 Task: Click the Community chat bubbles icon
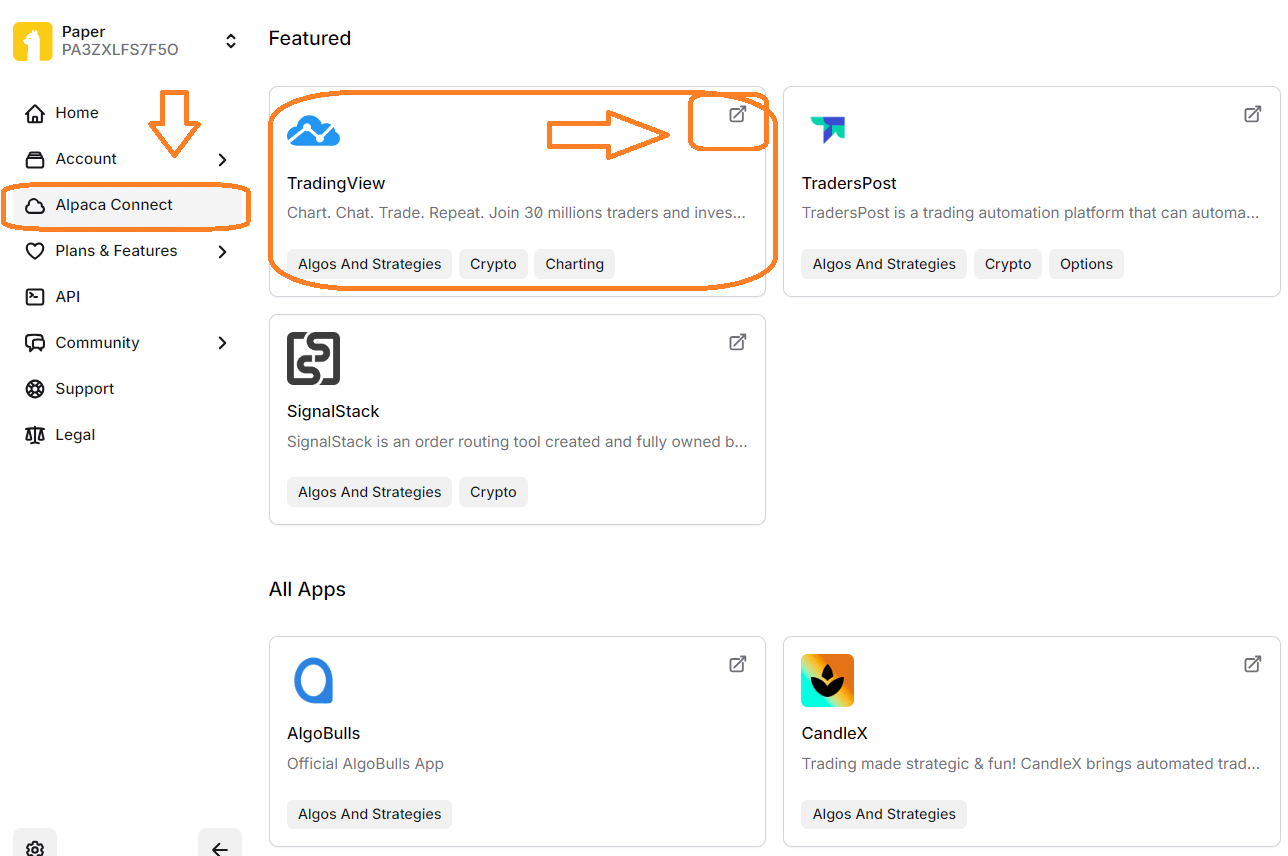click(x=35, y=343)
